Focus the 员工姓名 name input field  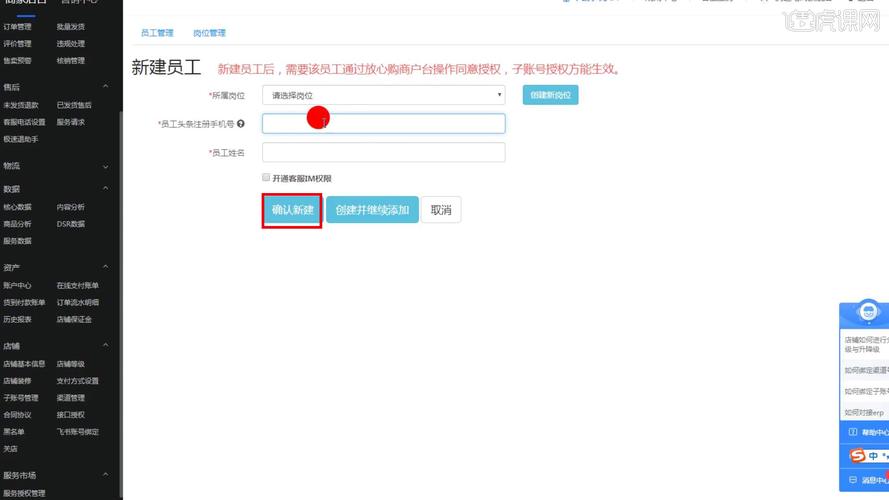point(384,152)
